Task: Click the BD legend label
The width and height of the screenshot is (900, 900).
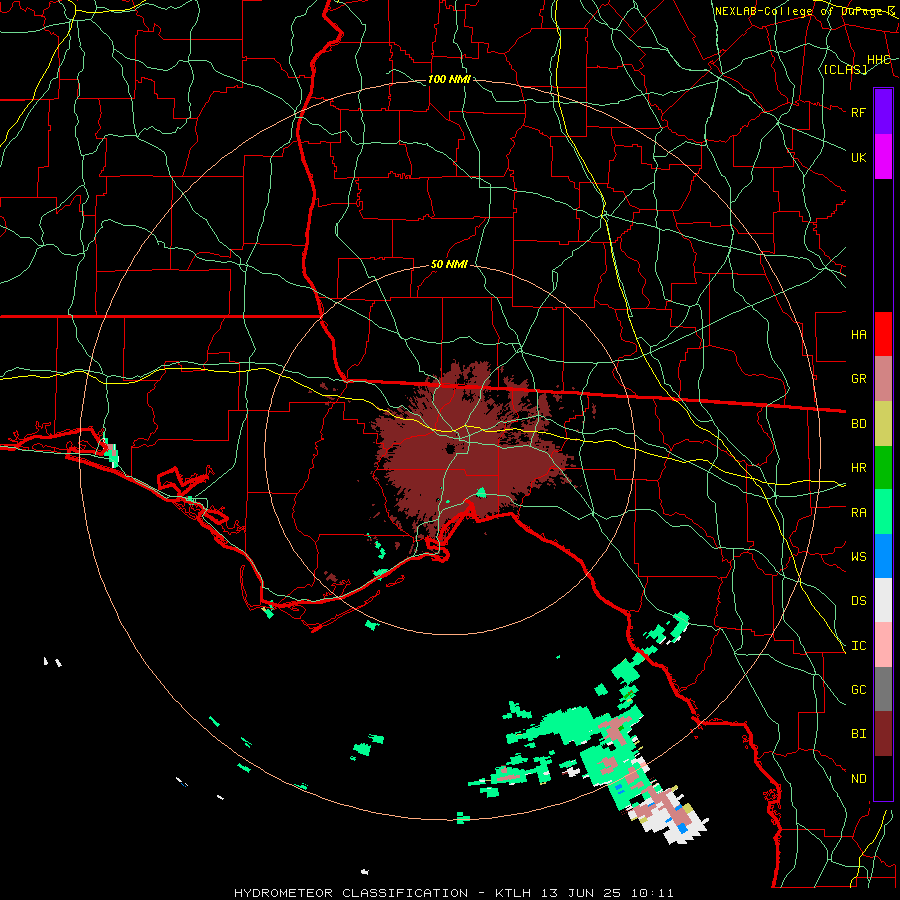Action: (858, 424)
